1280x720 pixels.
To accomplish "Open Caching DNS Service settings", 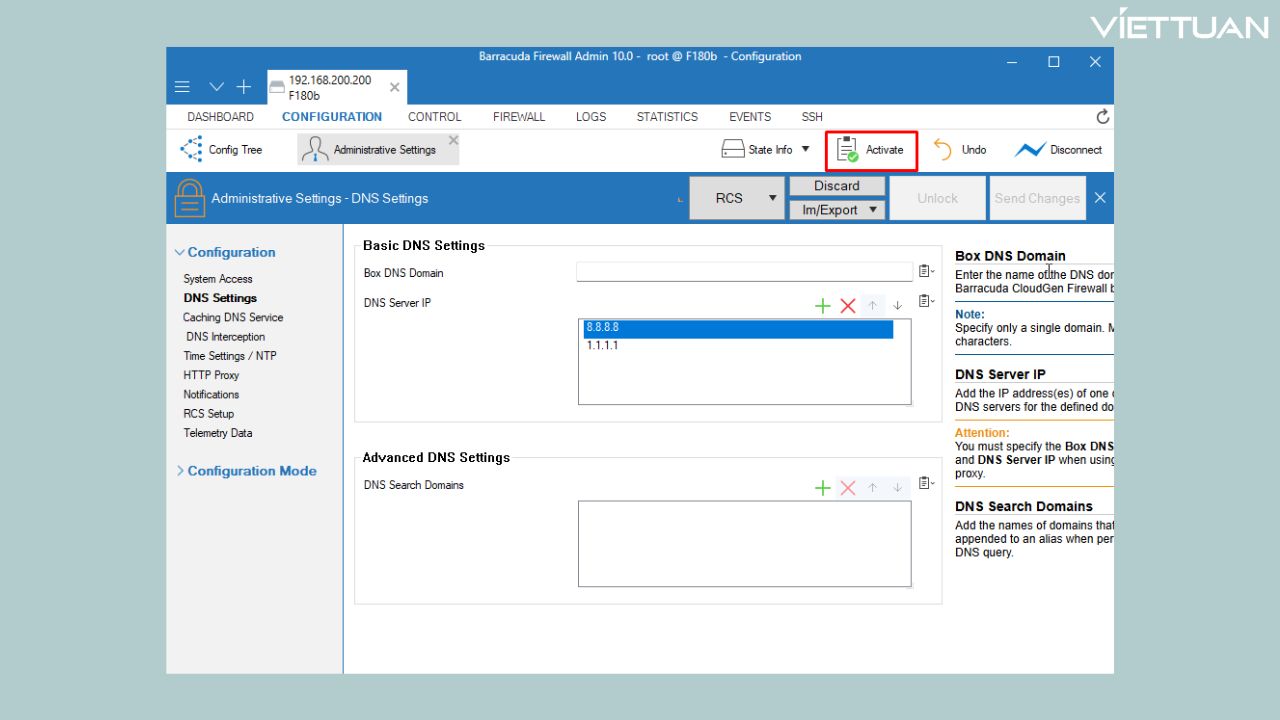I will click(233, 317).
